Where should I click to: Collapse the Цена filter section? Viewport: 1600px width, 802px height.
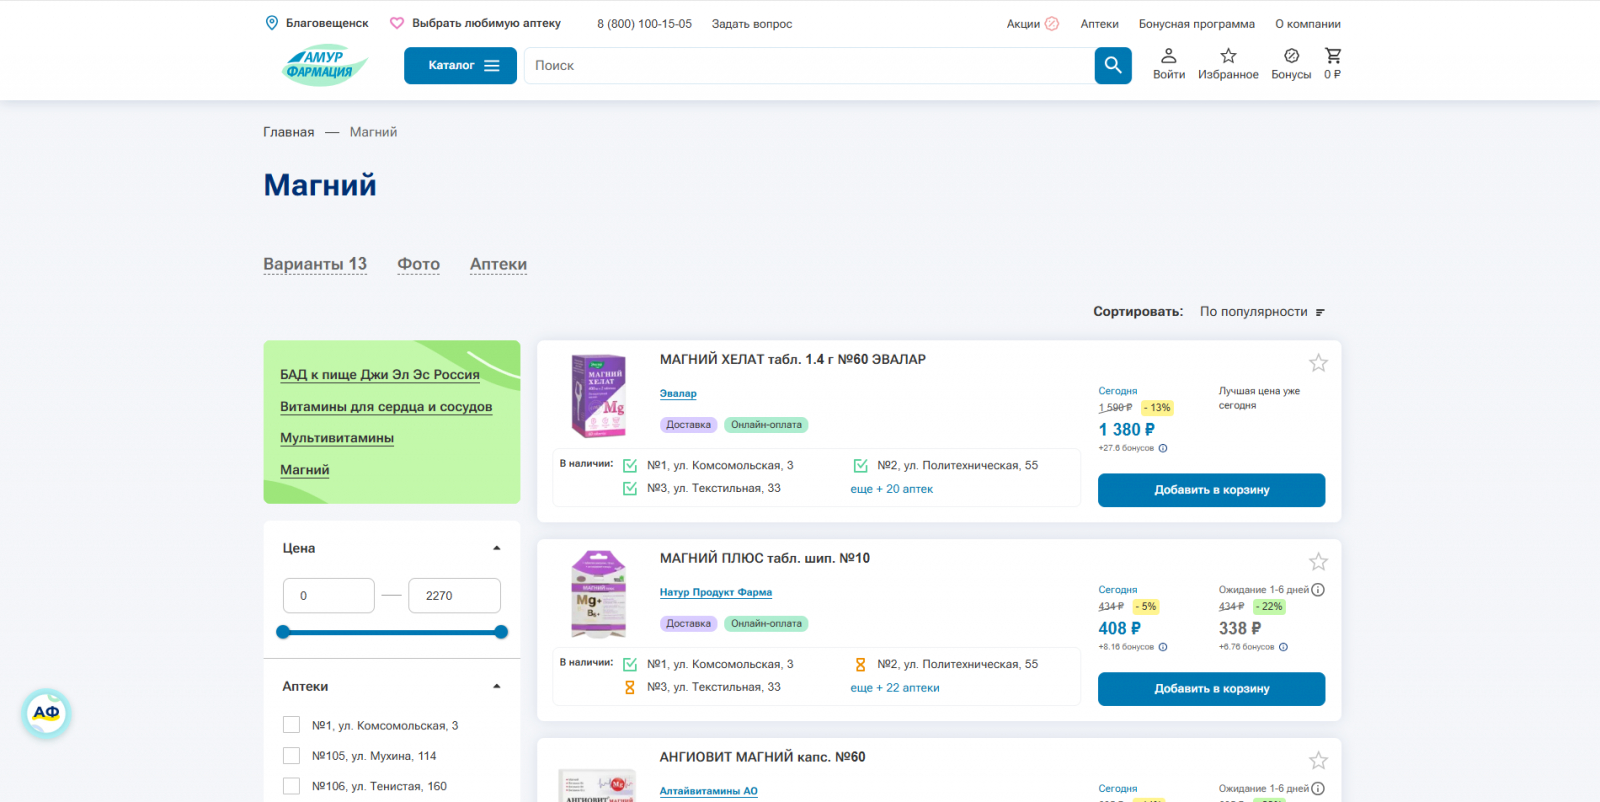[x=497, y=548]
